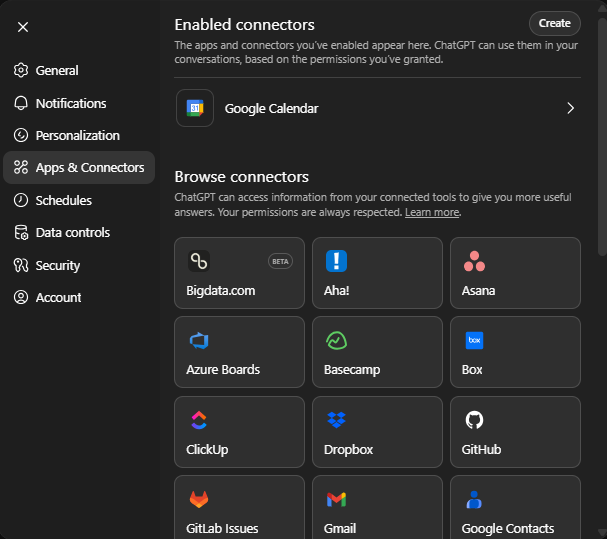Open the General settings tab

pyautogui.click(x=79, y=70)
